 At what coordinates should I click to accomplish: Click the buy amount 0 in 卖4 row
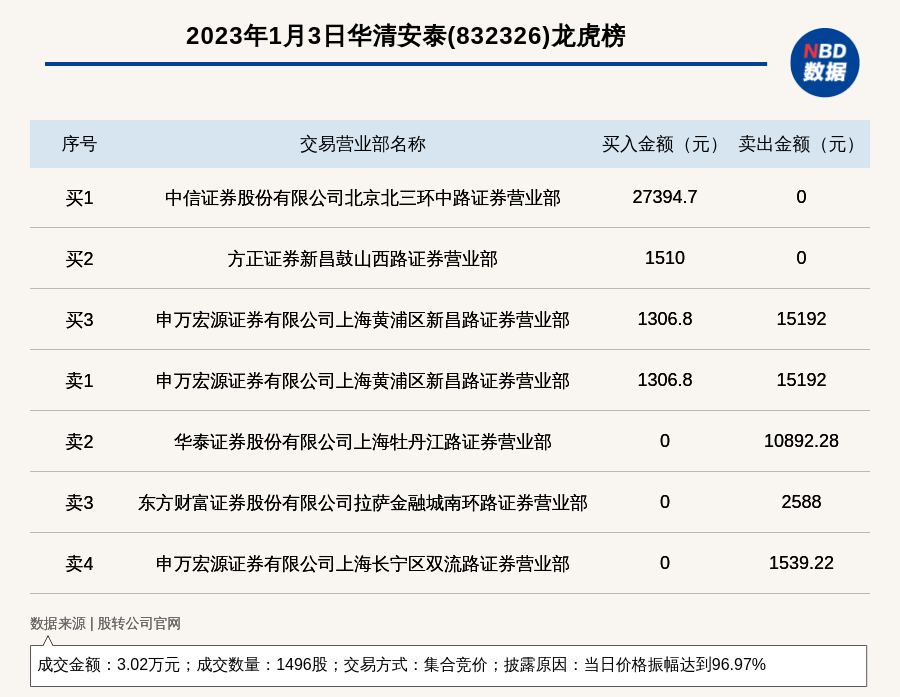665,563
